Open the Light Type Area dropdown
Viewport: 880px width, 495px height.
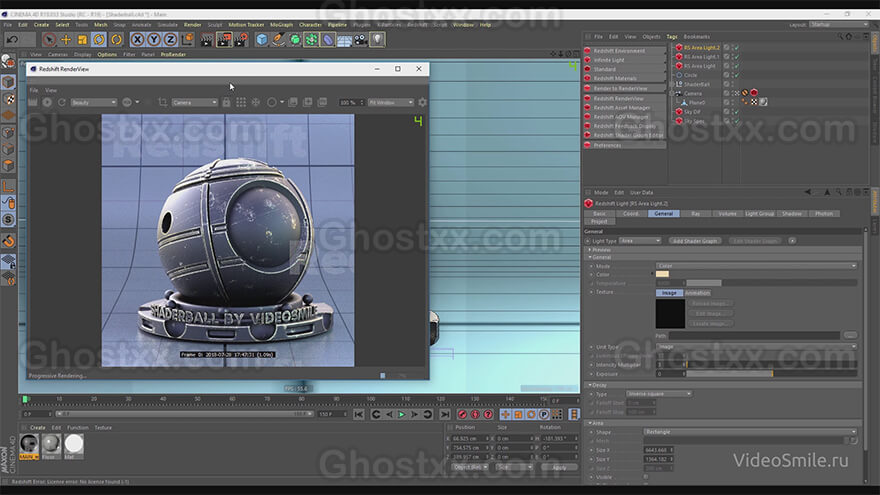(640, 241)
